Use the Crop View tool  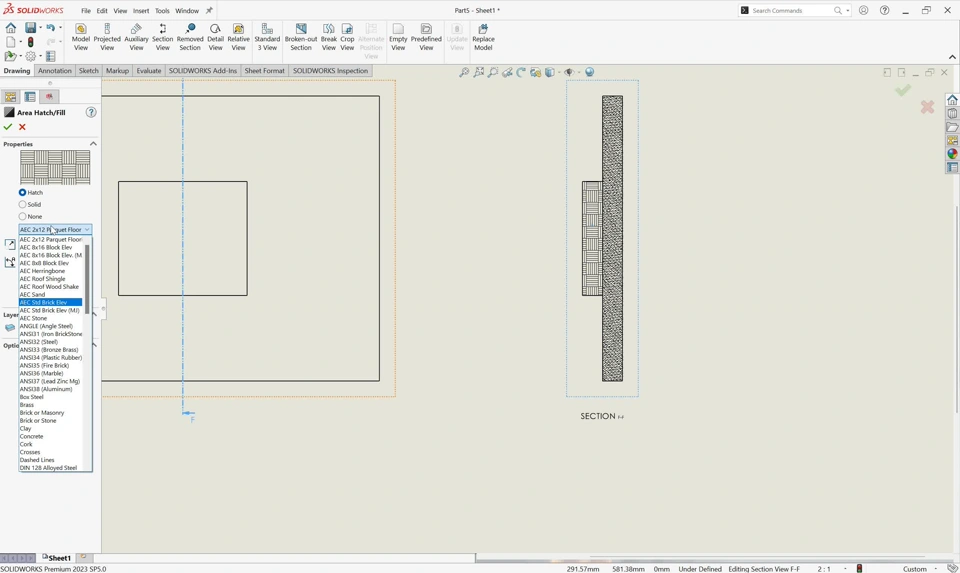[347, 37]
